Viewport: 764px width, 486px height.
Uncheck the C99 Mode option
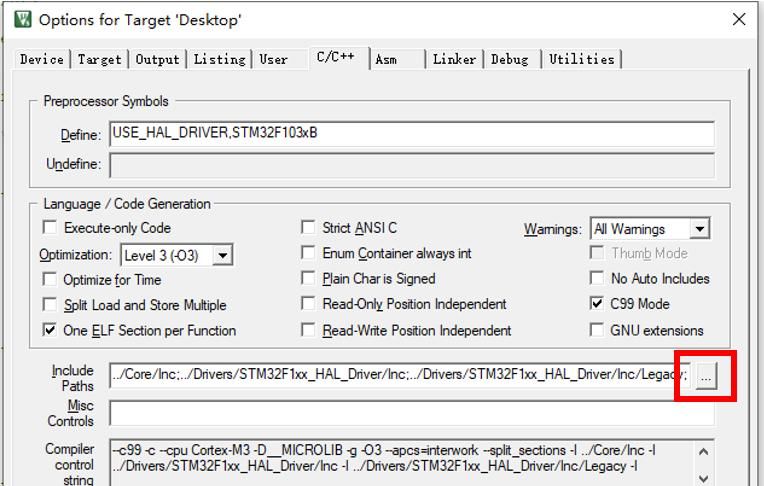click(x=597, y=304)
